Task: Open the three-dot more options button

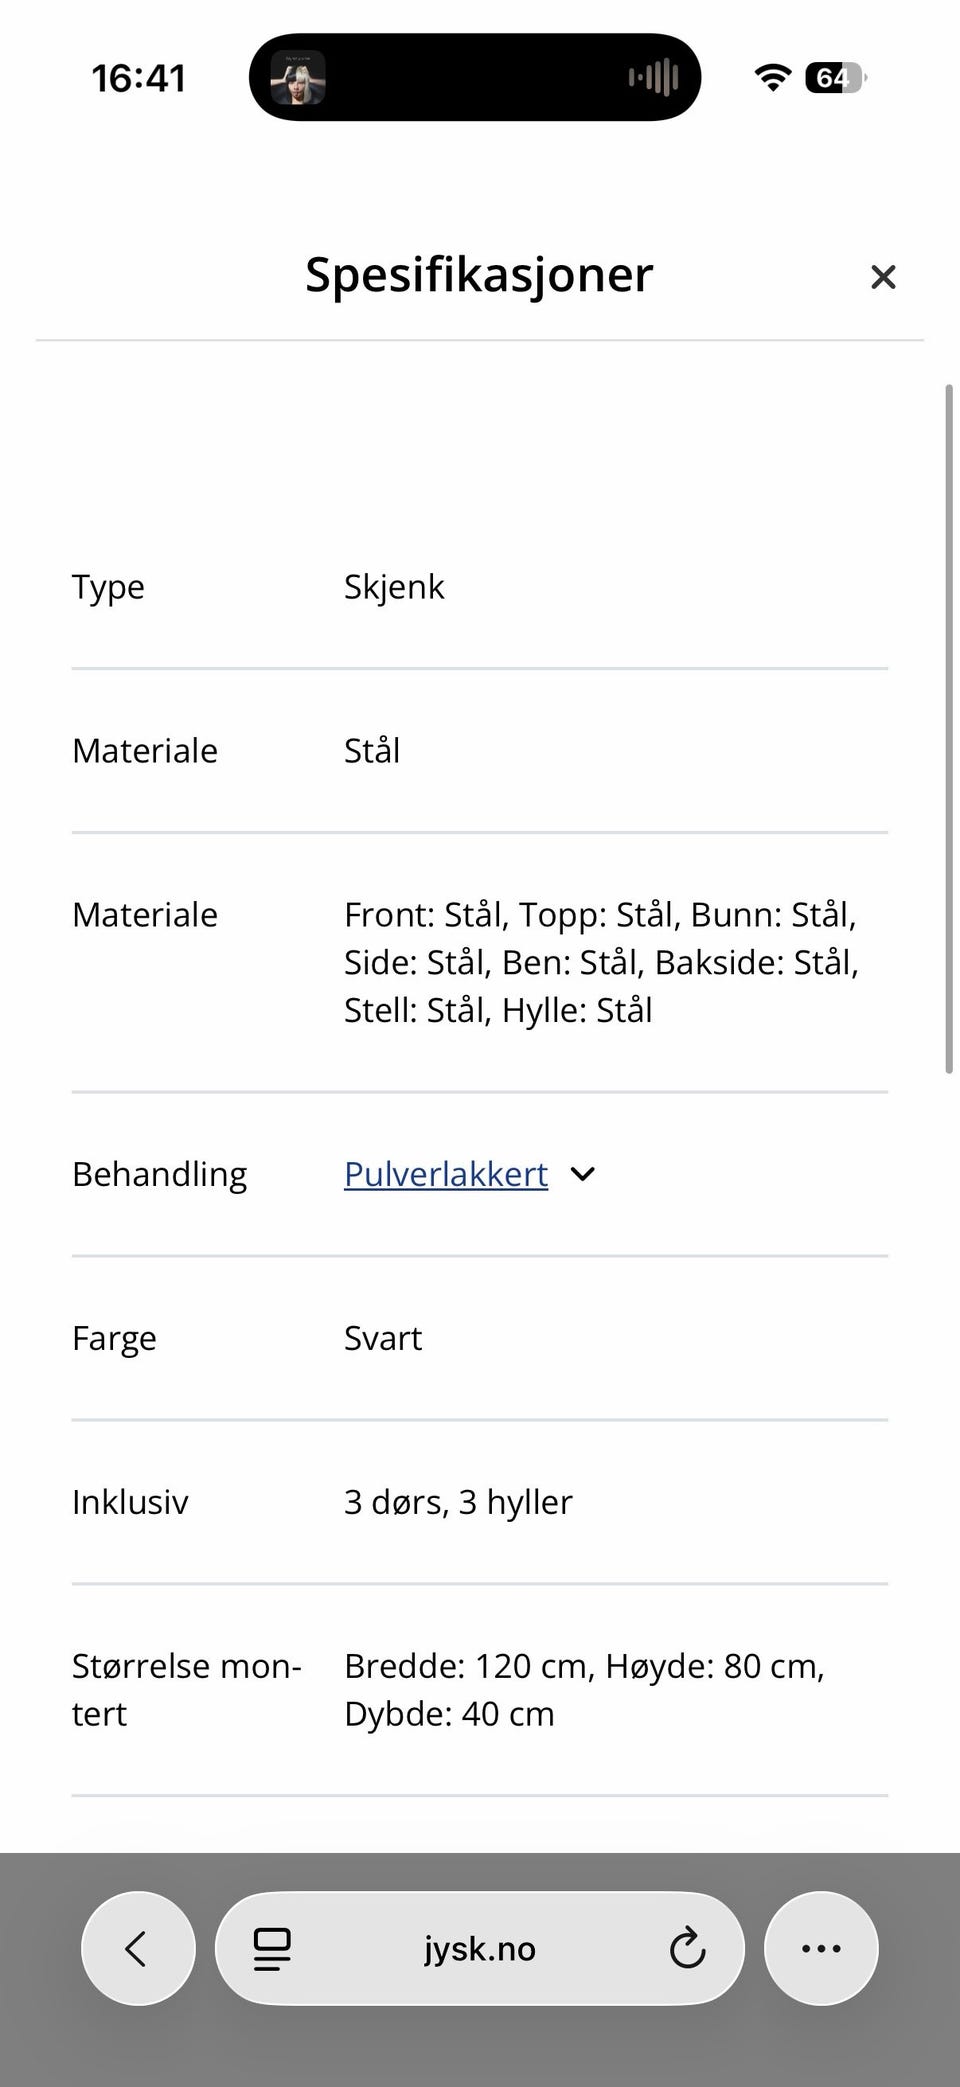Action: [821, 1948]
